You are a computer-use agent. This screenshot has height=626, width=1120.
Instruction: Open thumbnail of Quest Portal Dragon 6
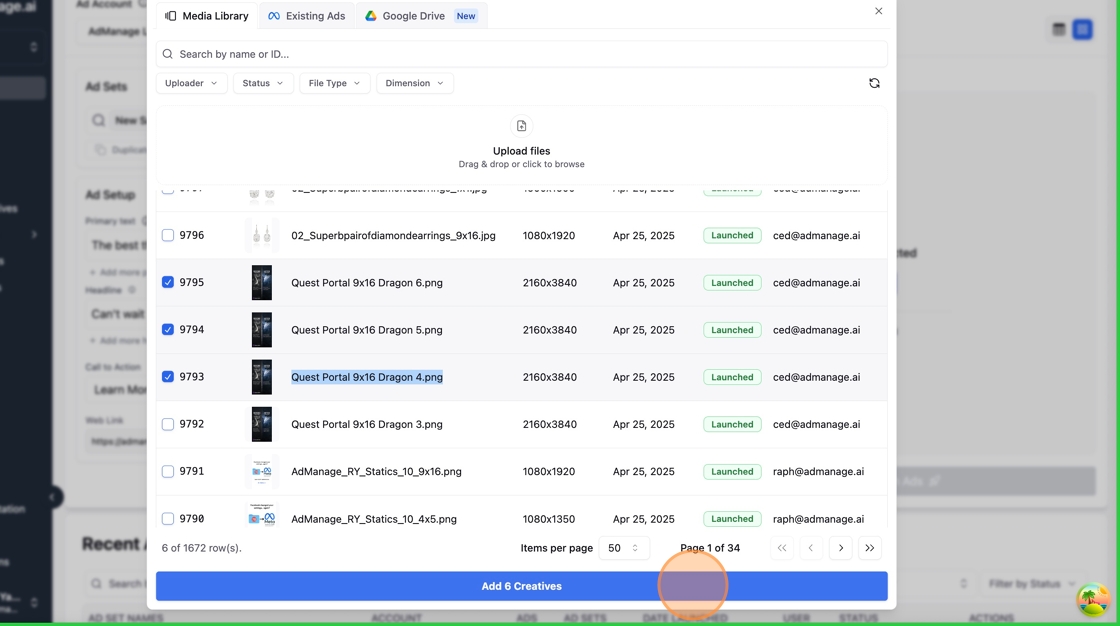[261, 282]
